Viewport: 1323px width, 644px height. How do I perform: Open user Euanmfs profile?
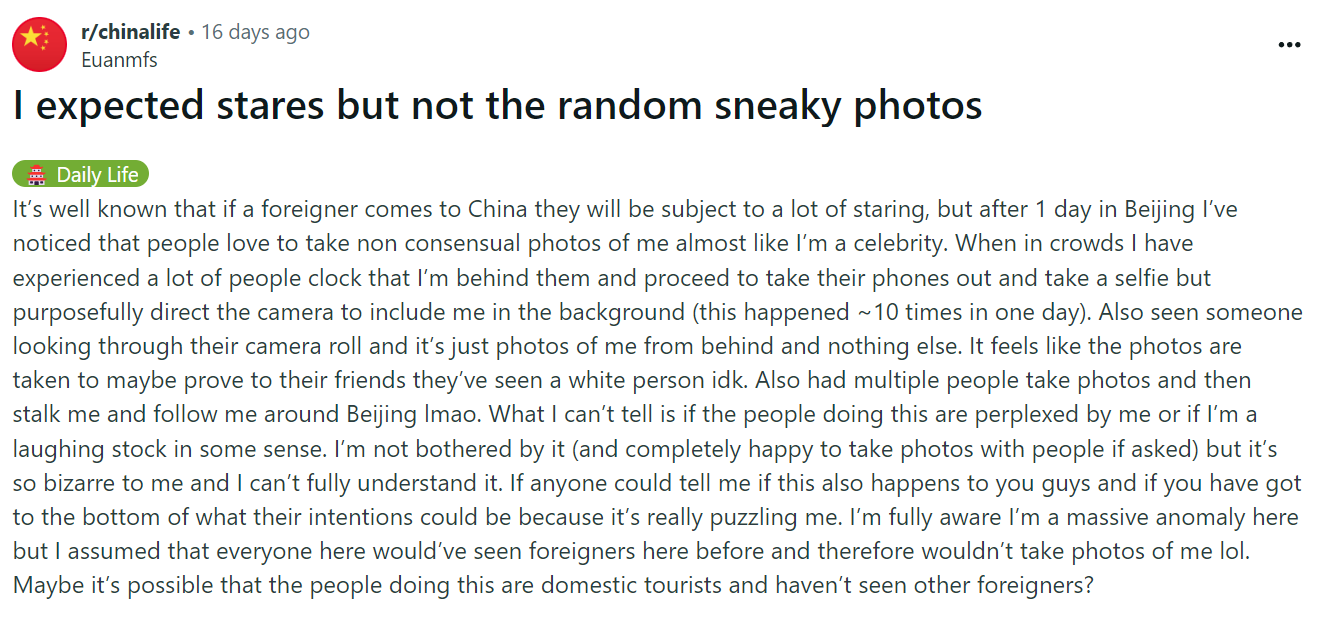[119, 59]
